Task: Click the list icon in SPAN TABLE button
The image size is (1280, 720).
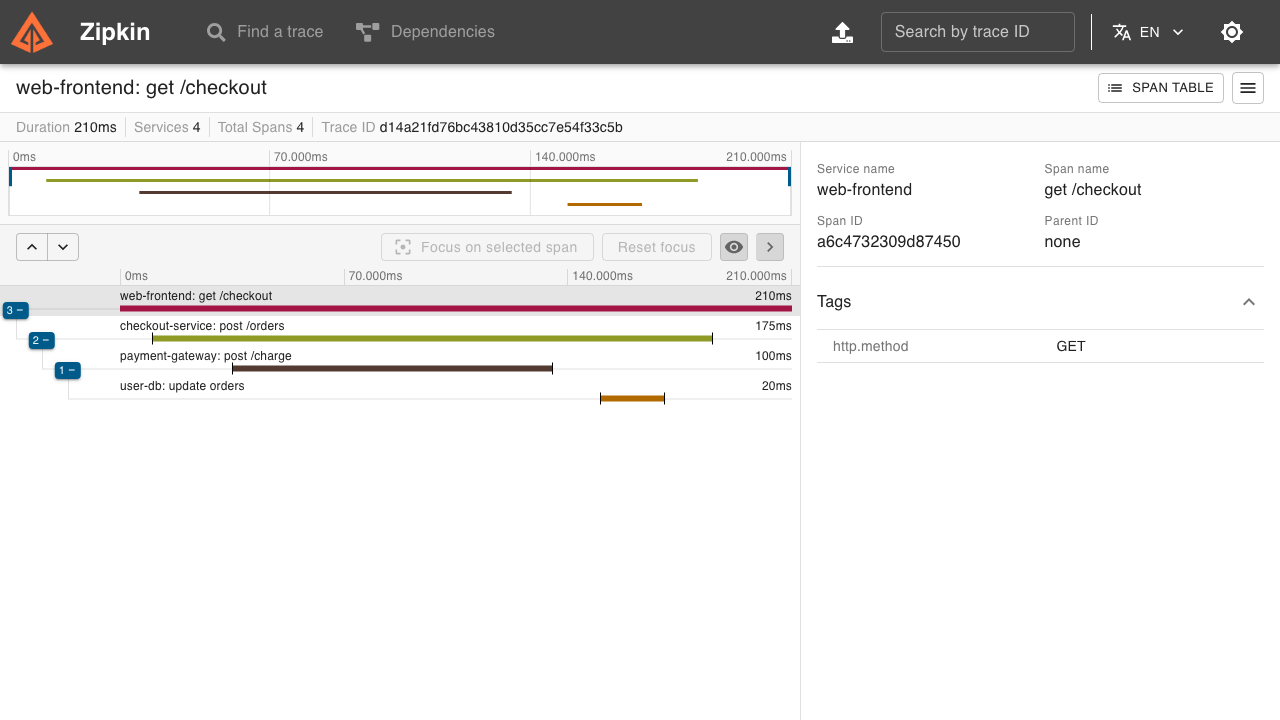Action: [x=1115, y=88]
